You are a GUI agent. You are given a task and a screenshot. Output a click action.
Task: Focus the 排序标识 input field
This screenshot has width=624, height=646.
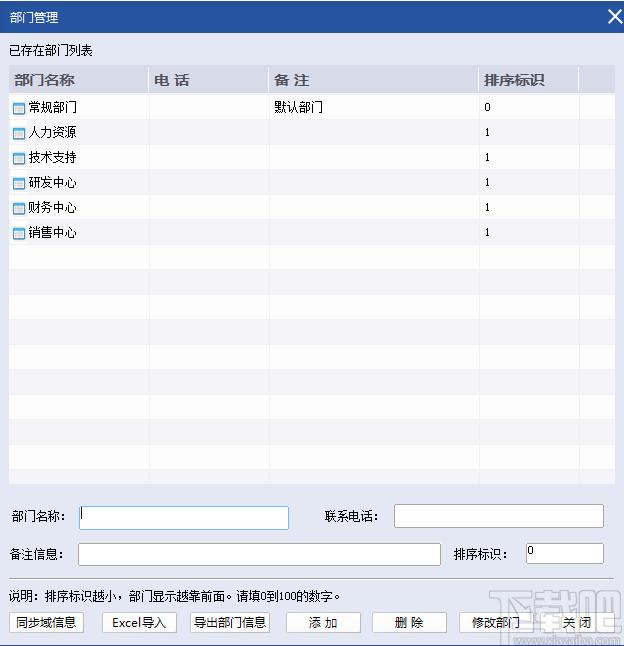[565, 553]
